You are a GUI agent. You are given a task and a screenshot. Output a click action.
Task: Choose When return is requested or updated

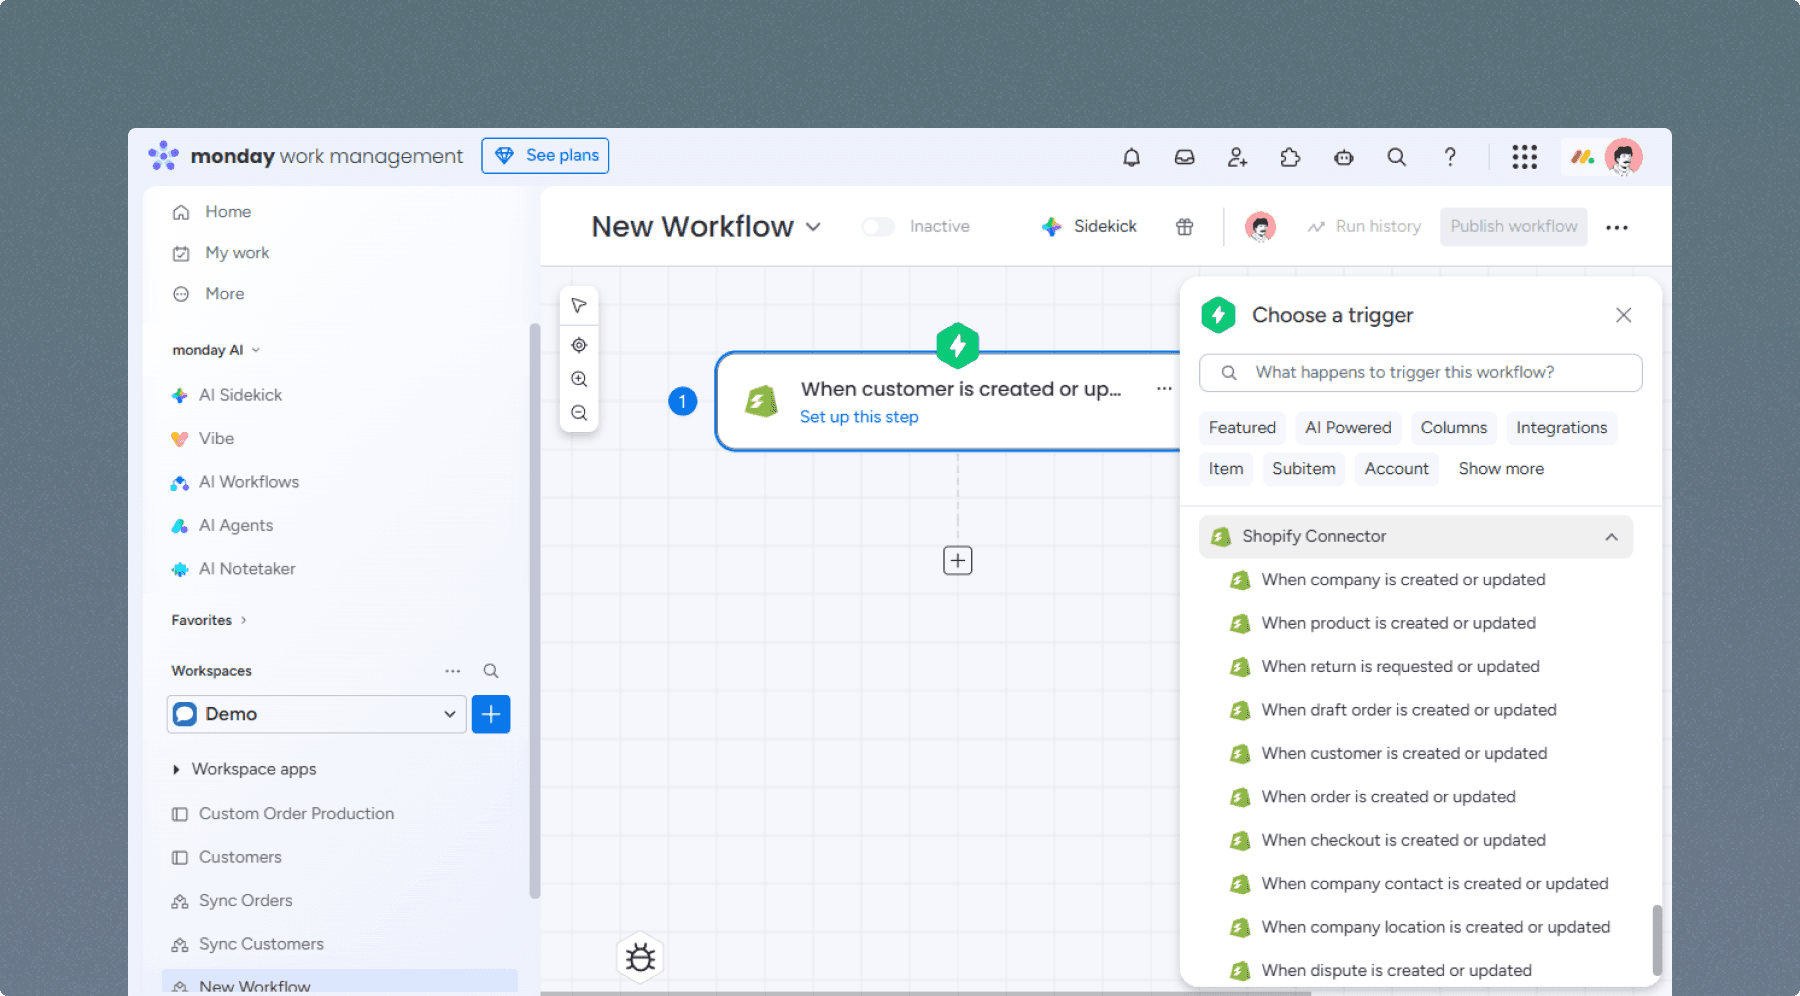[1400, 667]
